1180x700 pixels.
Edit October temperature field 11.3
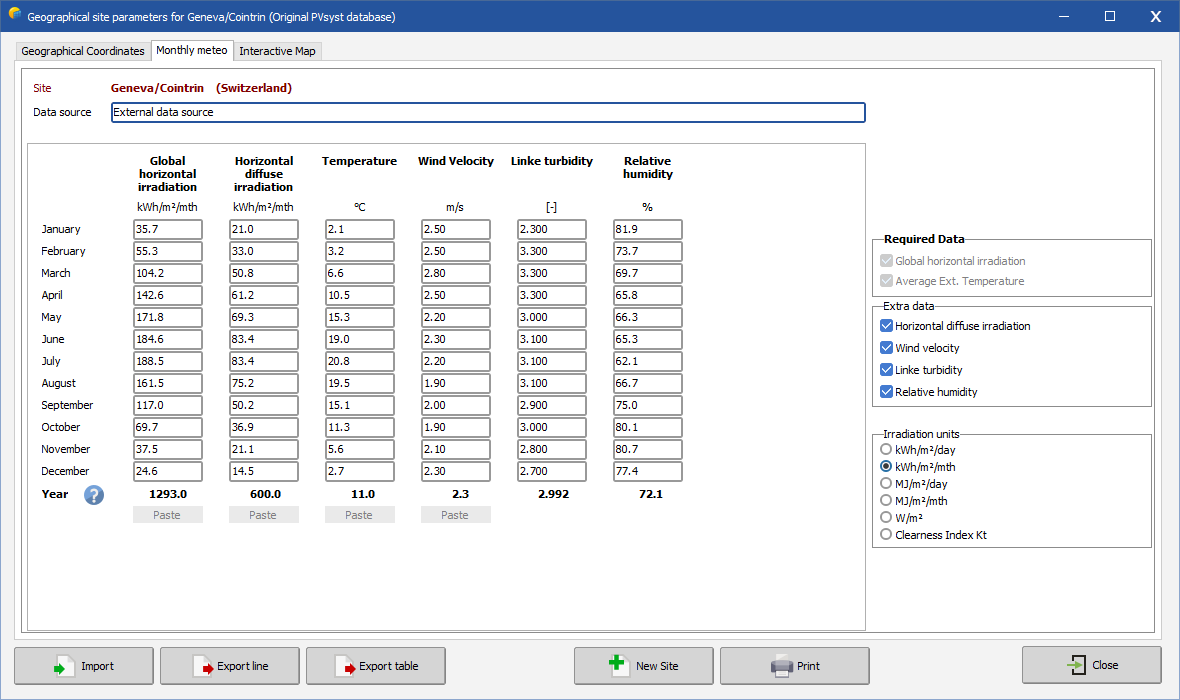[x=360, y=427]
